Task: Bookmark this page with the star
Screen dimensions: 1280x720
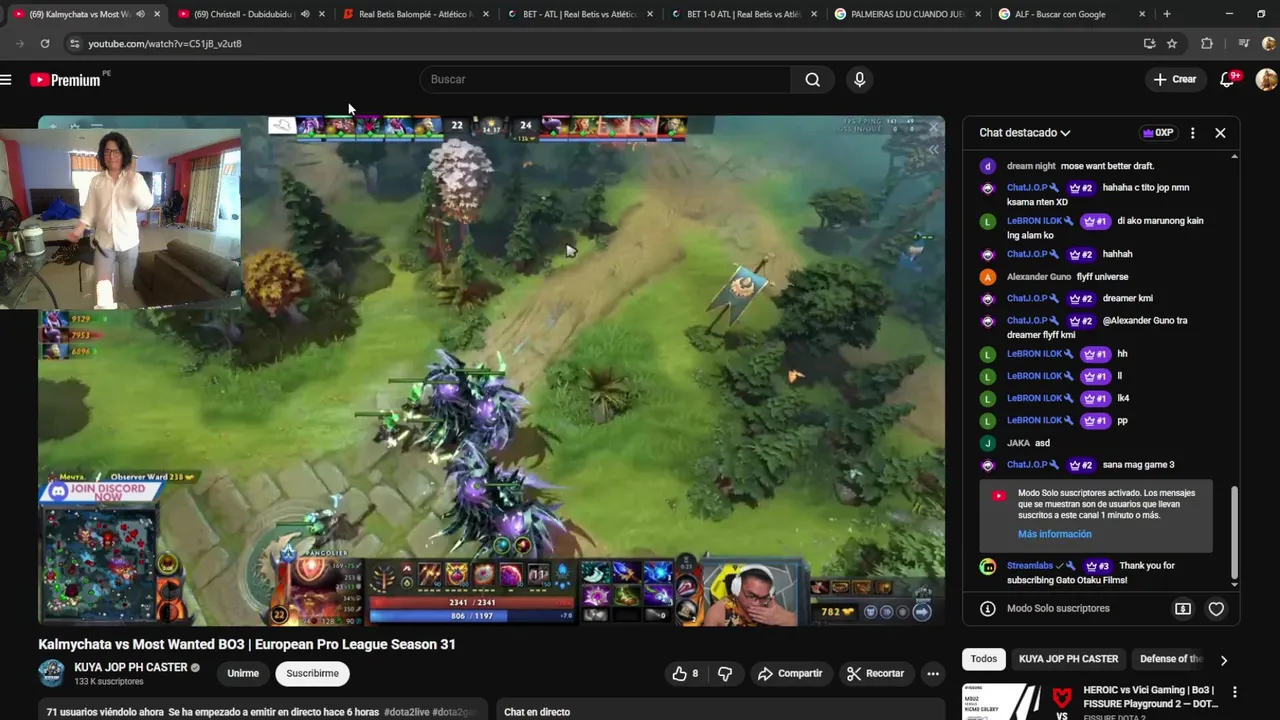Action: coord(1172,43)
